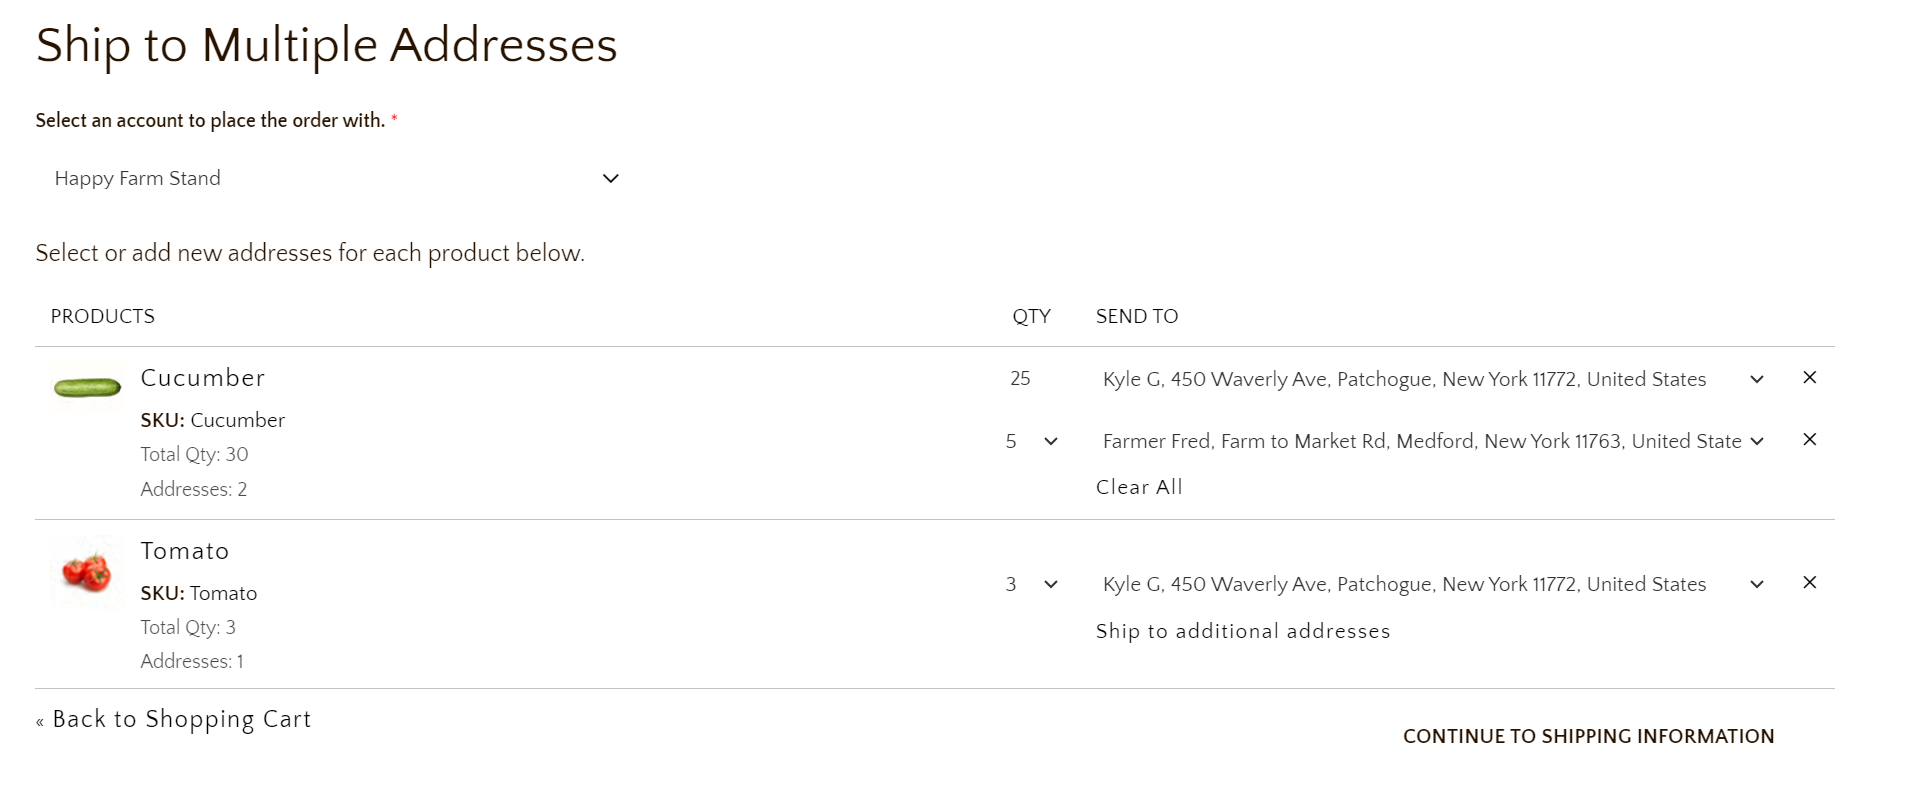Image resolution: width=1906 pixels, height=791 pixels.
Task: Continue to Shipping Information
Action: [x=1588, y=737]
